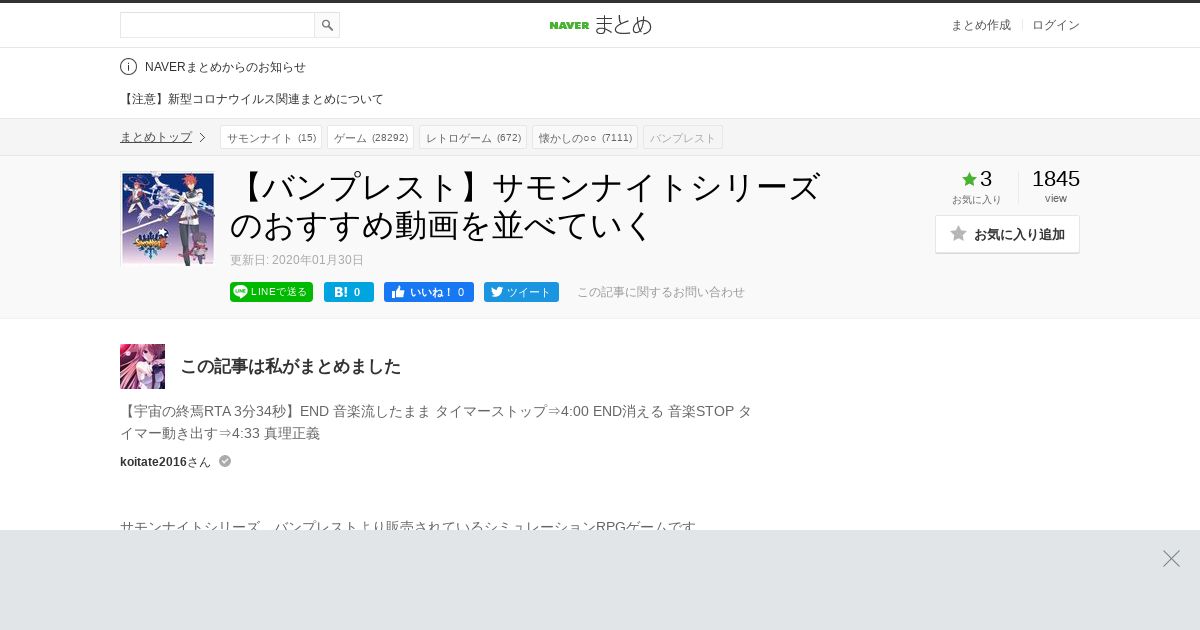Viewport: 1200px width, 630px height.
Task: Click the article title サモンナイトシリーズ
Action: [525, 206]
